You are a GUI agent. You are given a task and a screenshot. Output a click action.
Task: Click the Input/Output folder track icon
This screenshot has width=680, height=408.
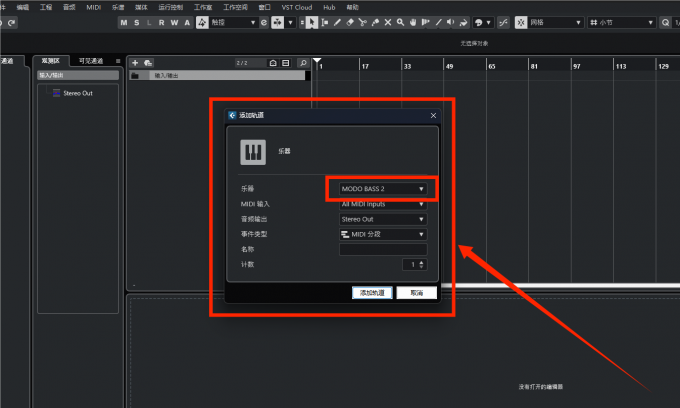click(135, 75)
